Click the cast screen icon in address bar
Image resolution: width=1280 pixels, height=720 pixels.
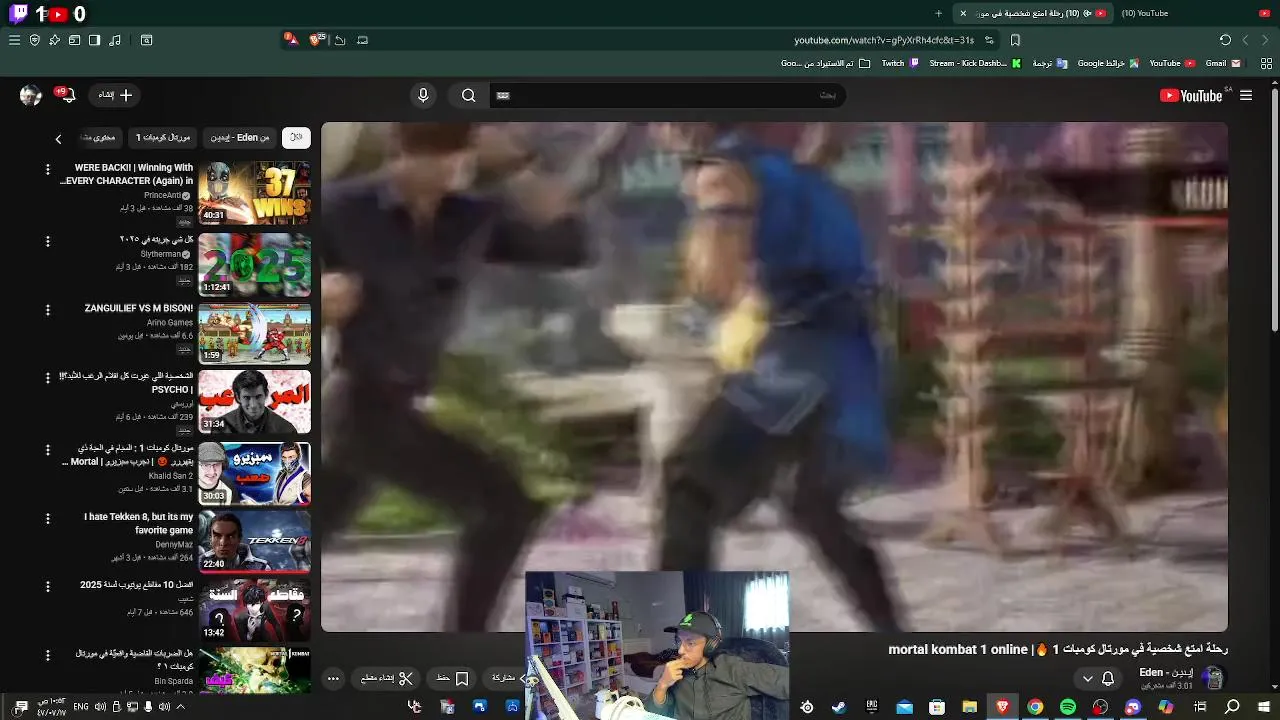pyautogui.click(x=362, y=40)
